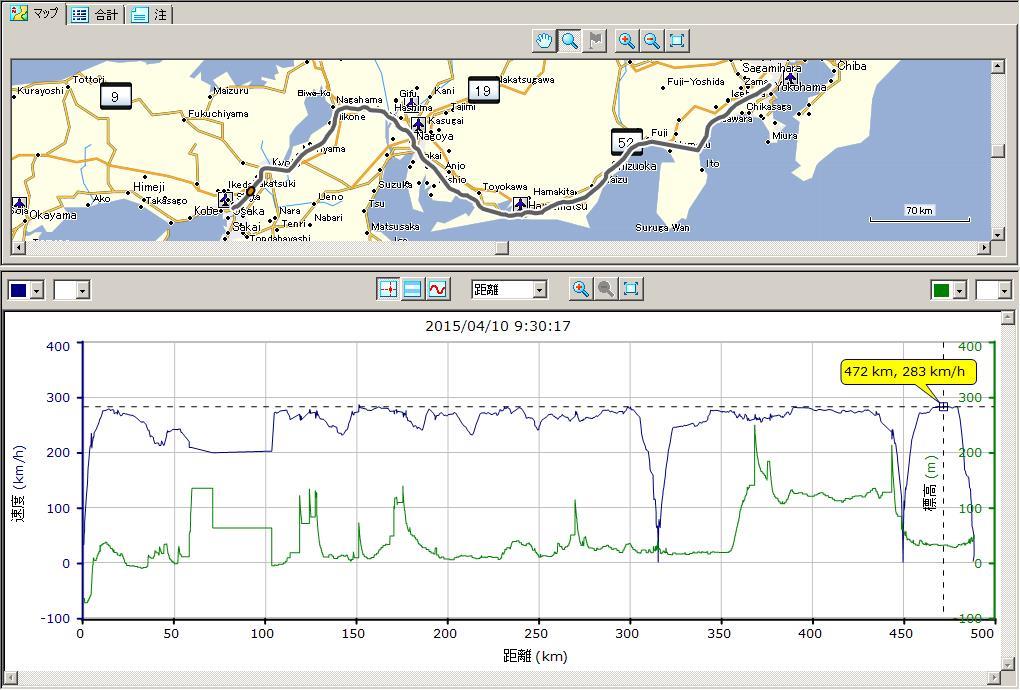Open the green right series dropdown
The image size is (1020, 690).
click(x=960, y=290)
